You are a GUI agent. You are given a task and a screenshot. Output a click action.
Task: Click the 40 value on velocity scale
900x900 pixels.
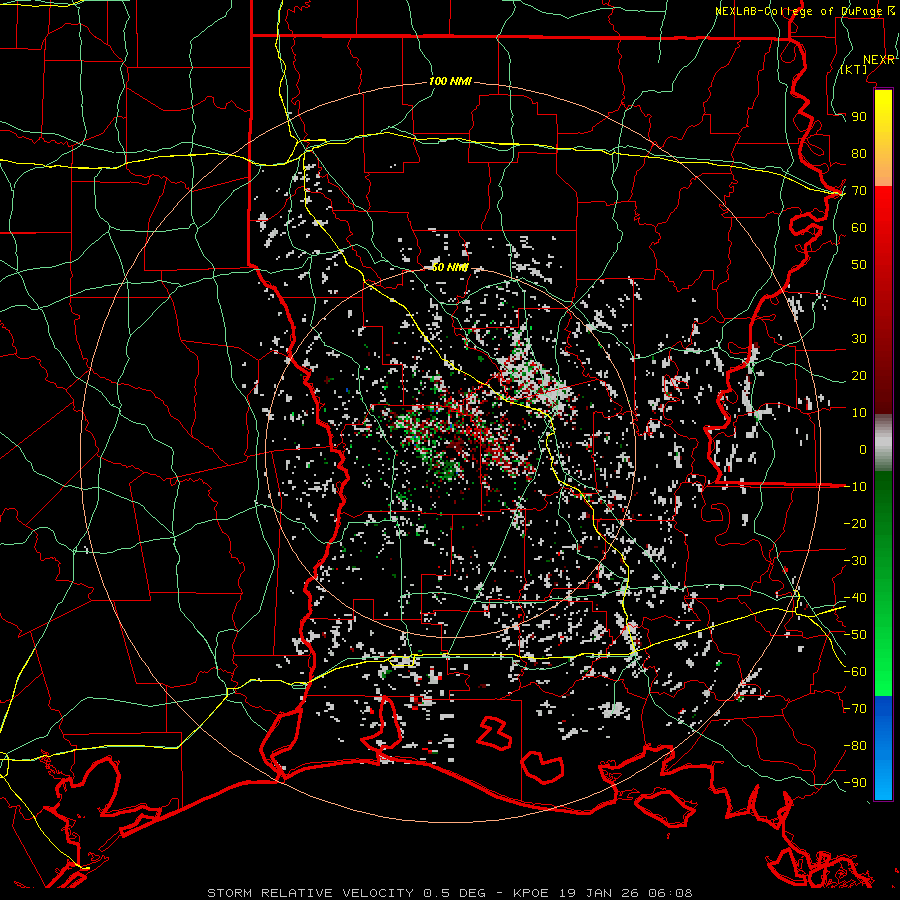tap(859, 301)
